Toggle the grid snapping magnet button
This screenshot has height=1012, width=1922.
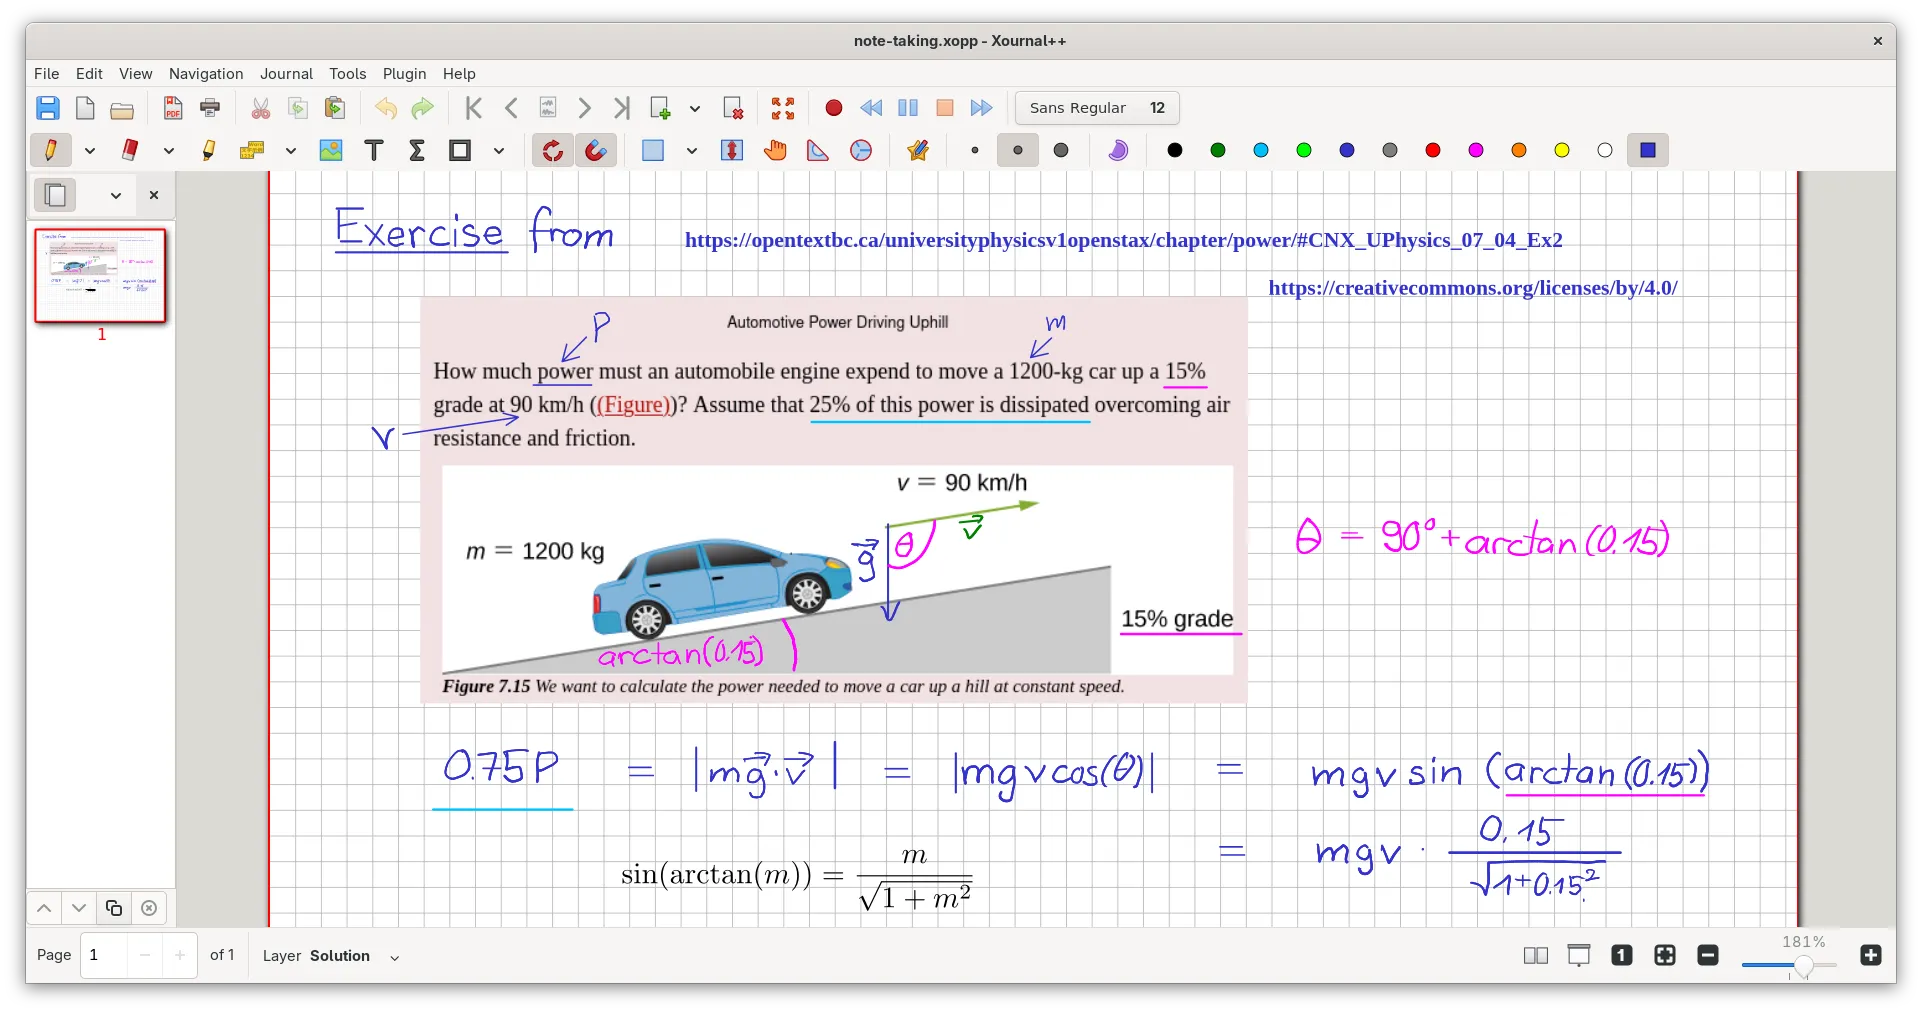tap(595, 150)
